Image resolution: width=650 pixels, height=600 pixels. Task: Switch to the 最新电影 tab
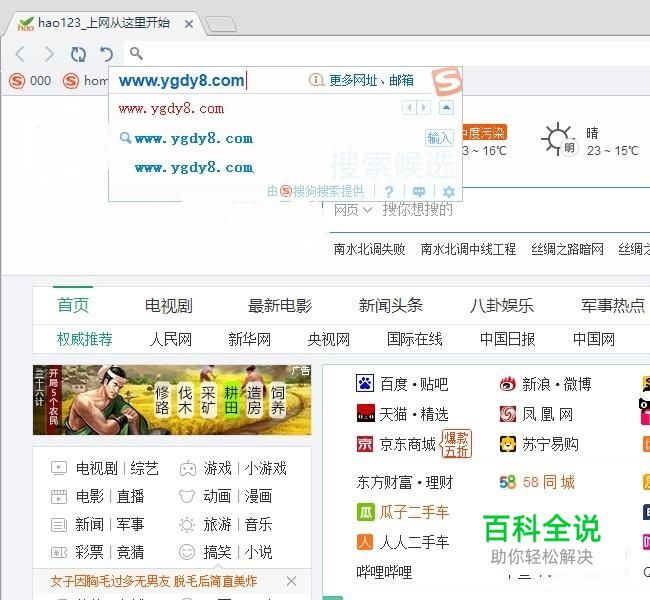point(280,306)
